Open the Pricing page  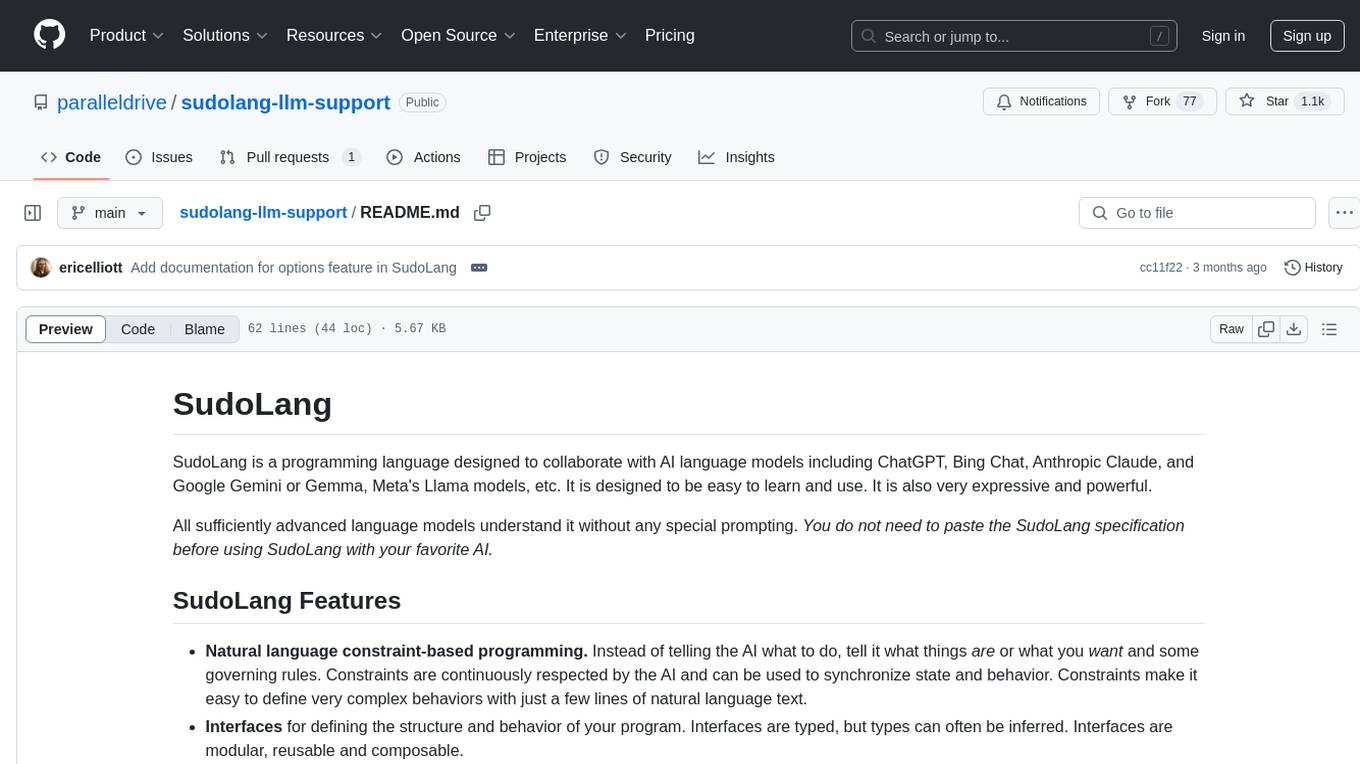pyautogui.click(x=670, y=35)
